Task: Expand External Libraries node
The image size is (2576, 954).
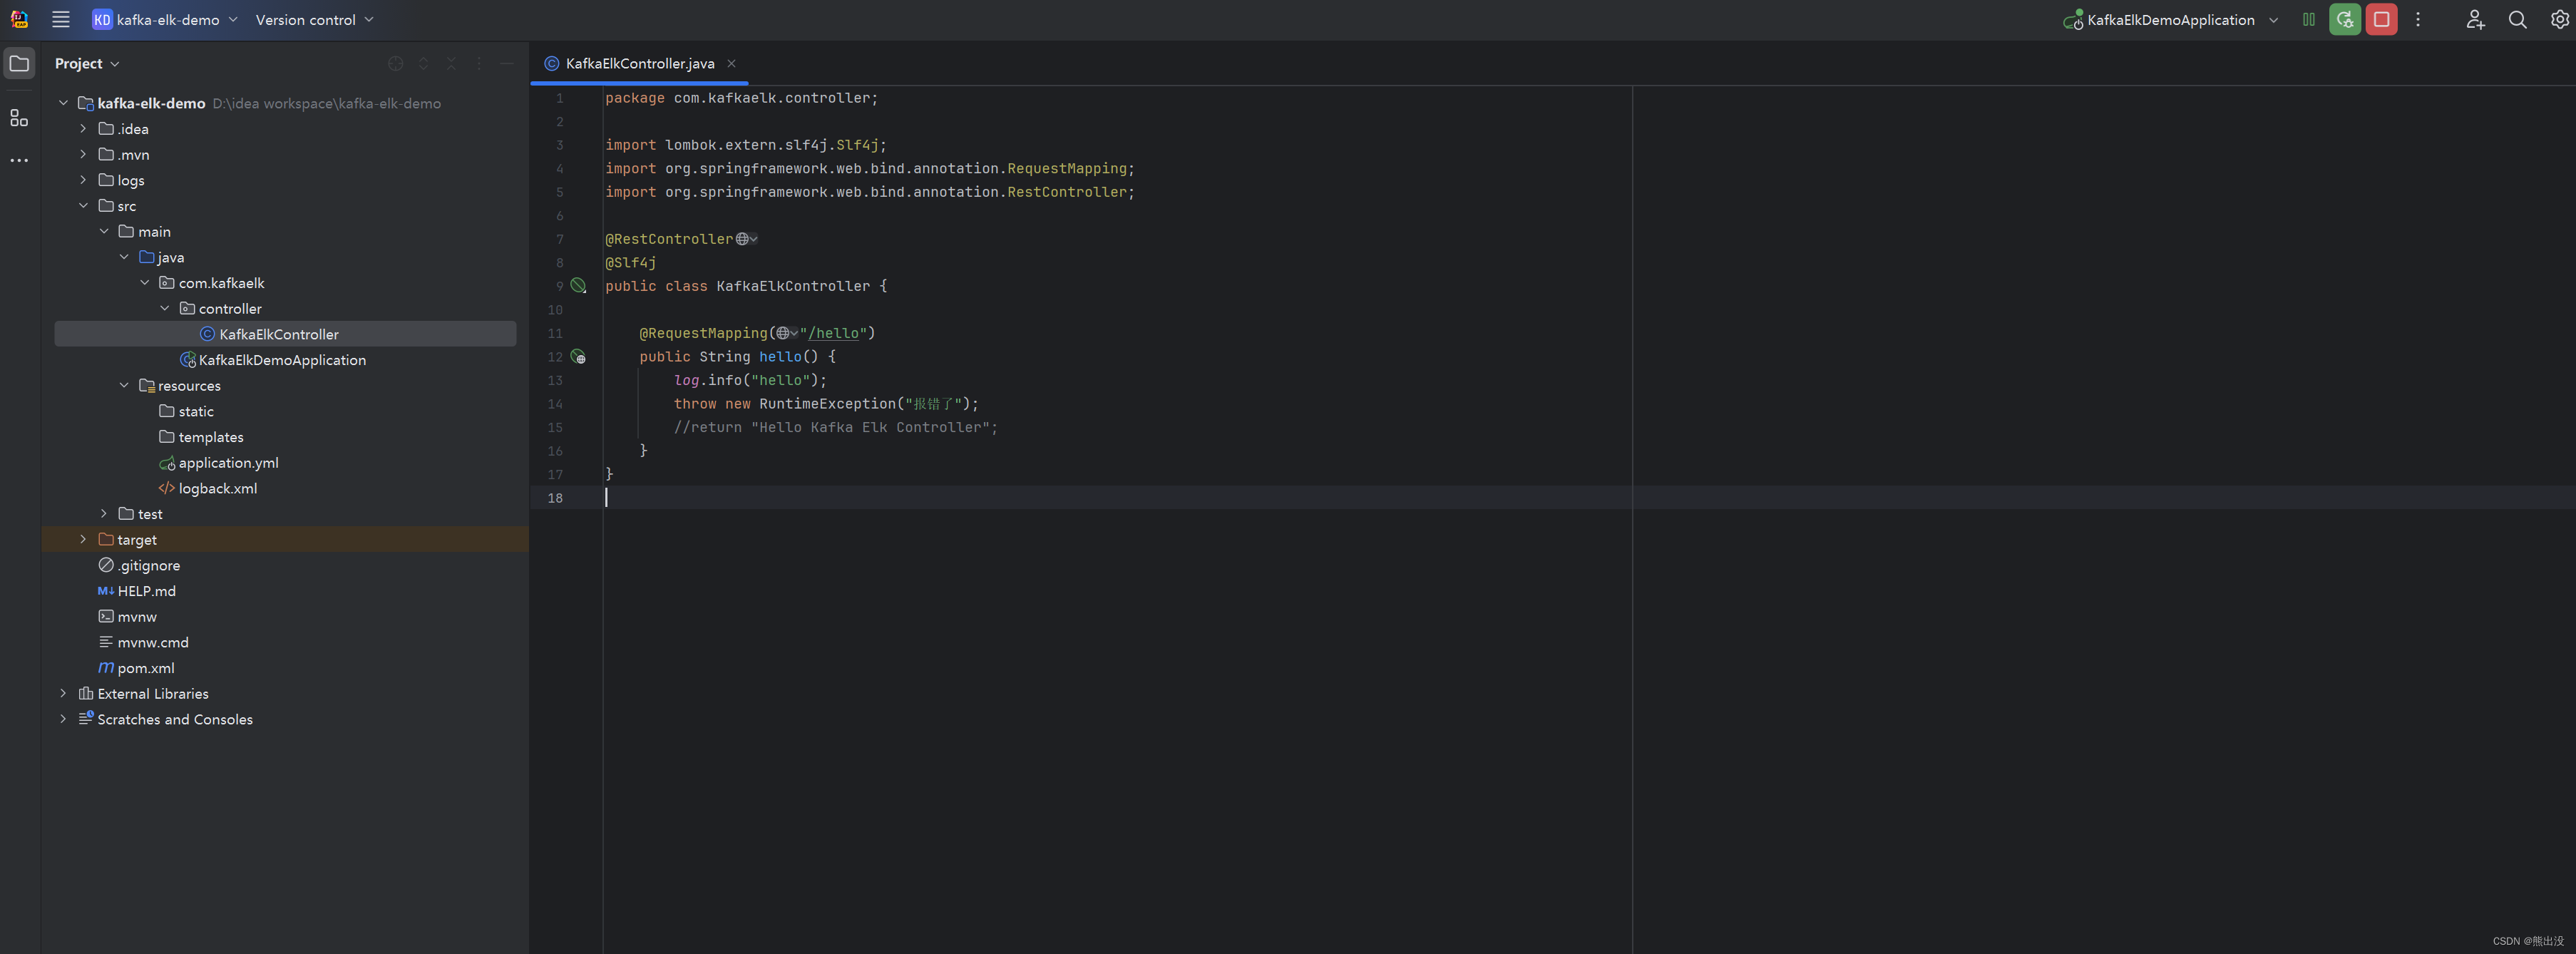Action: point(63,694)
